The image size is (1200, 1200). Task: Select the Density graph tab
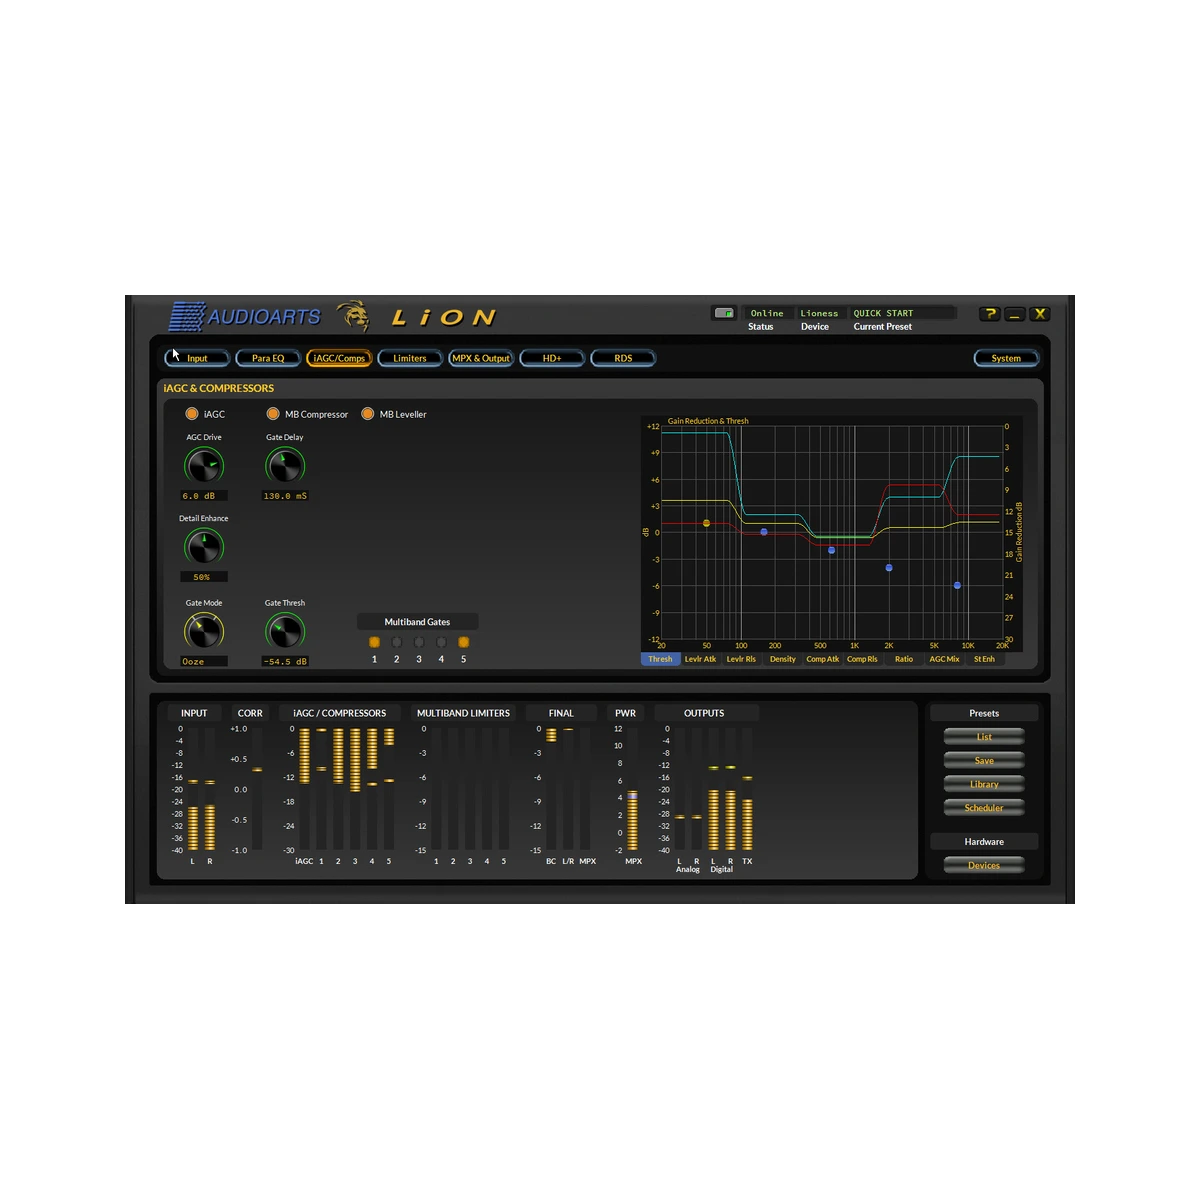(782, 659)
